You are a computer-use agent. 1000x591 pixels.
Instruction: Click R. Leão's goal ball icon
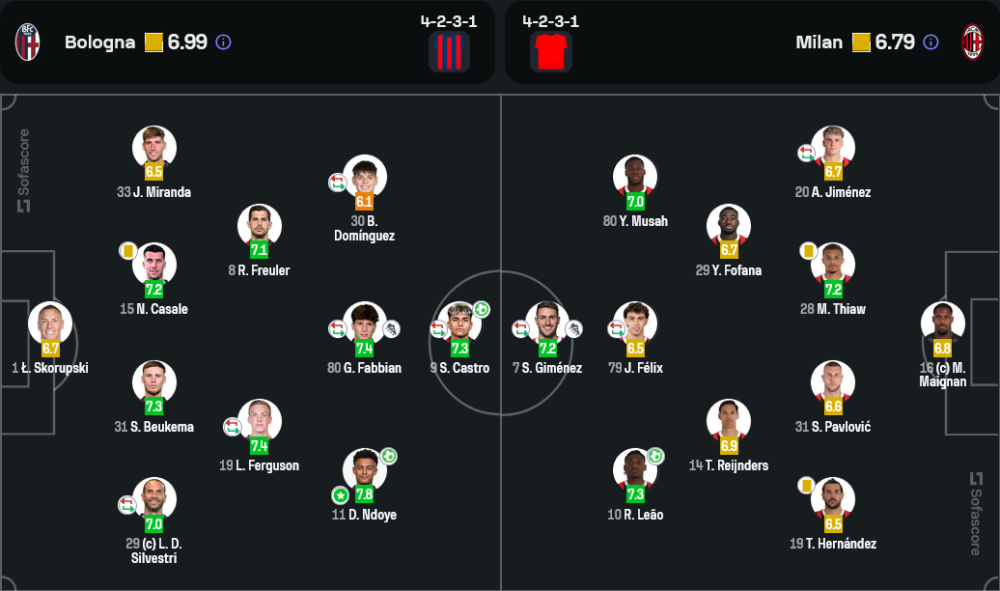[656, 456]
